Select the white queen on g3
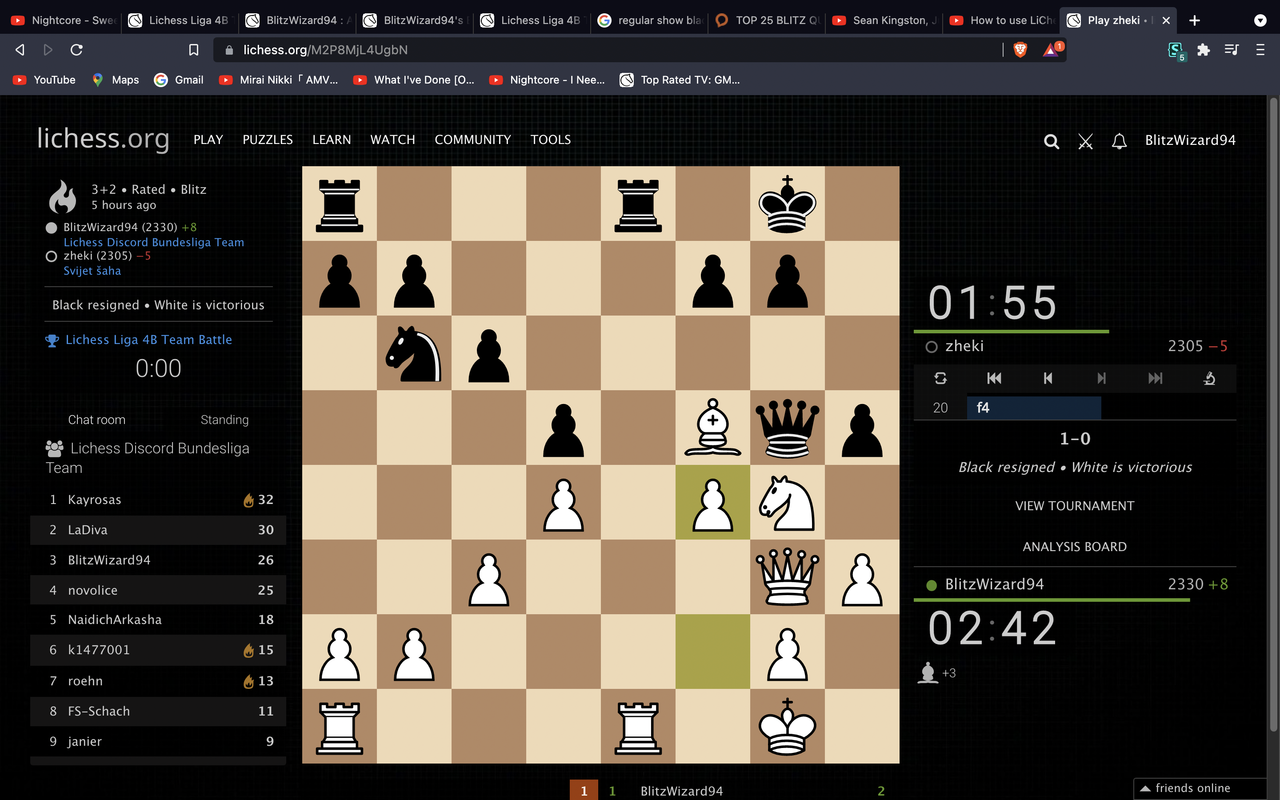This screenshot has height=800, width=1280. (787, 577)
